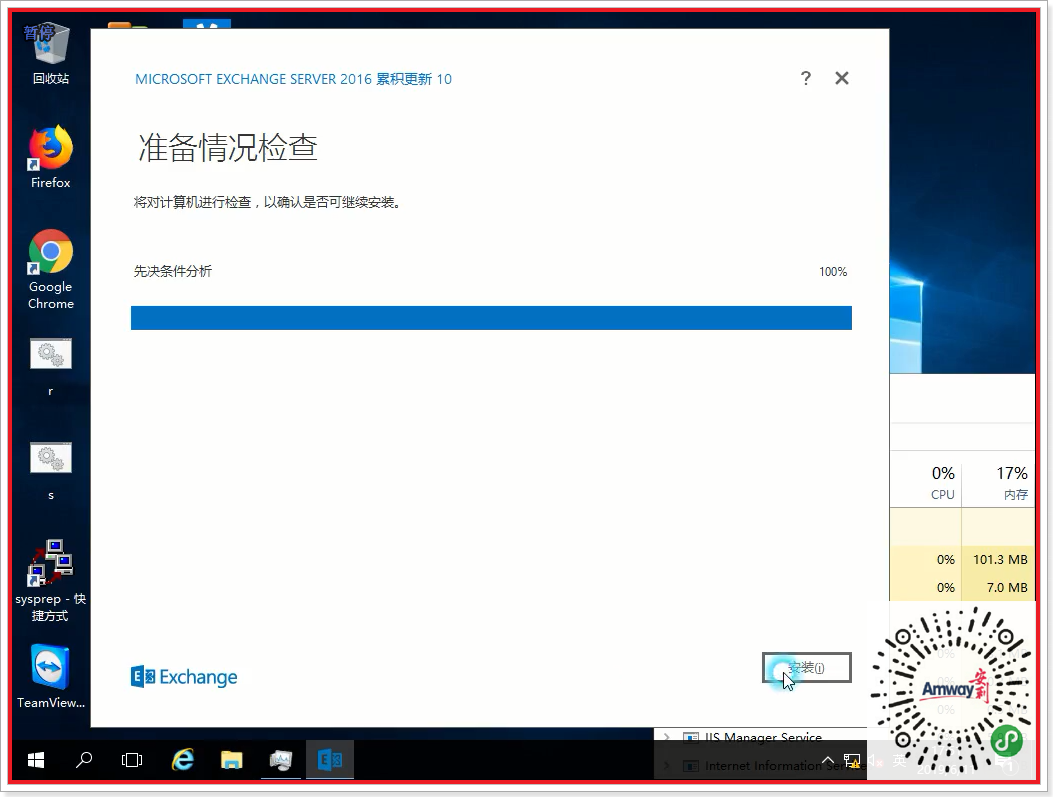Image resolution: width=1053 pixels, height=797 pixels.
Task: Switch to Exchange Setup on the taskbar
Action: [x=330, y=760]
